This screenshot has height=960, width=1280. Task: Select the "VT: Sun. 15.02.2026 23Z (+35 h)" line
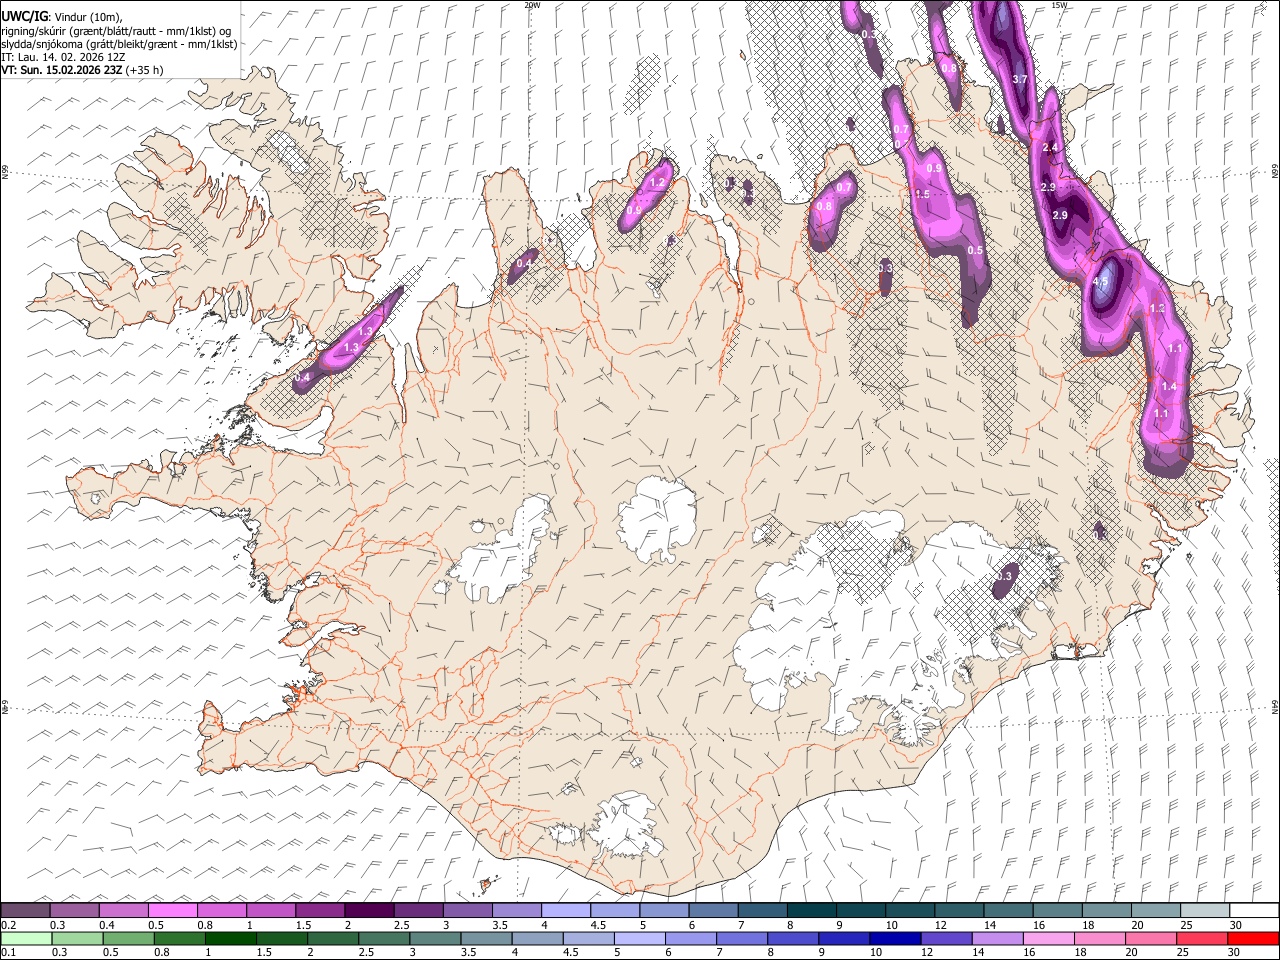82,70
